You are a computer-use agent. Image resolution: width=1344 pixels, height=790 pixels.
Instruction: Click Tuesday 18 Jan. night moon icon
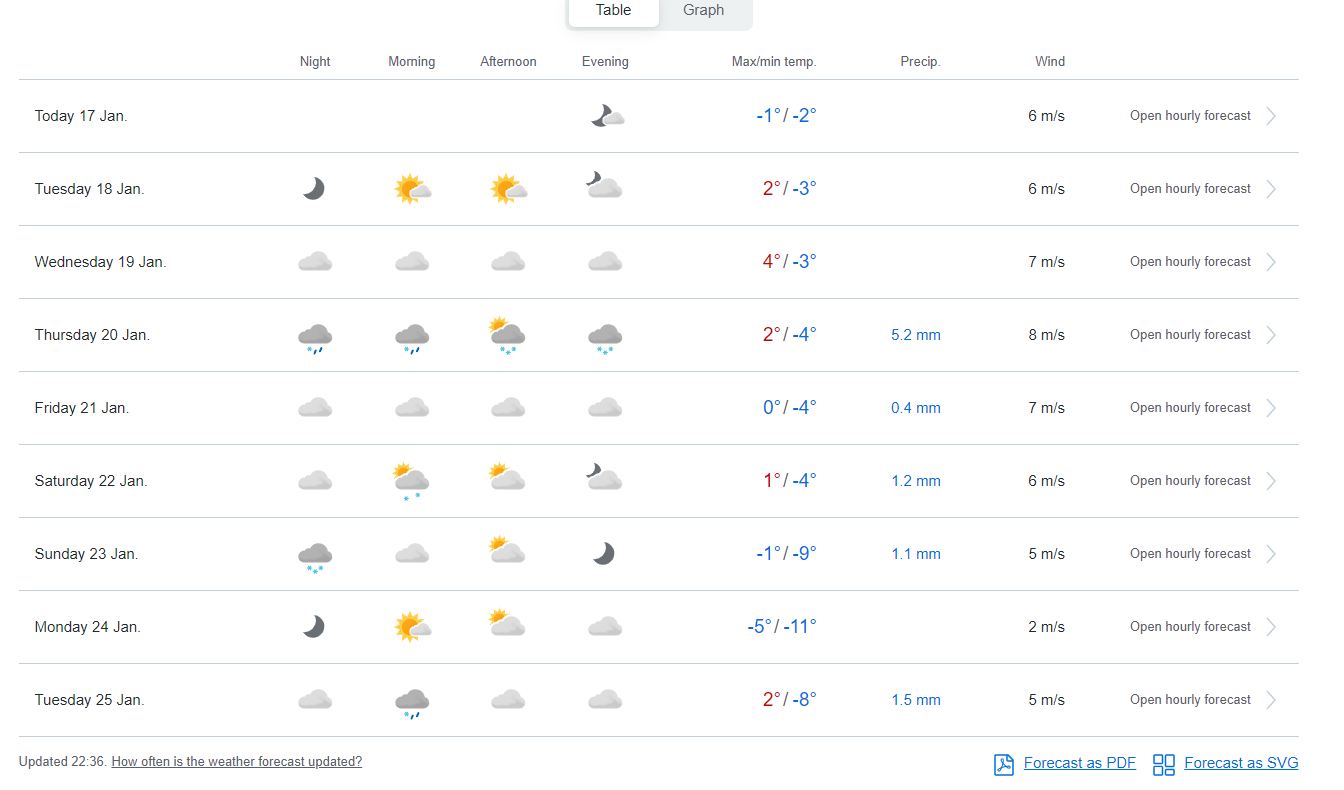314,189
